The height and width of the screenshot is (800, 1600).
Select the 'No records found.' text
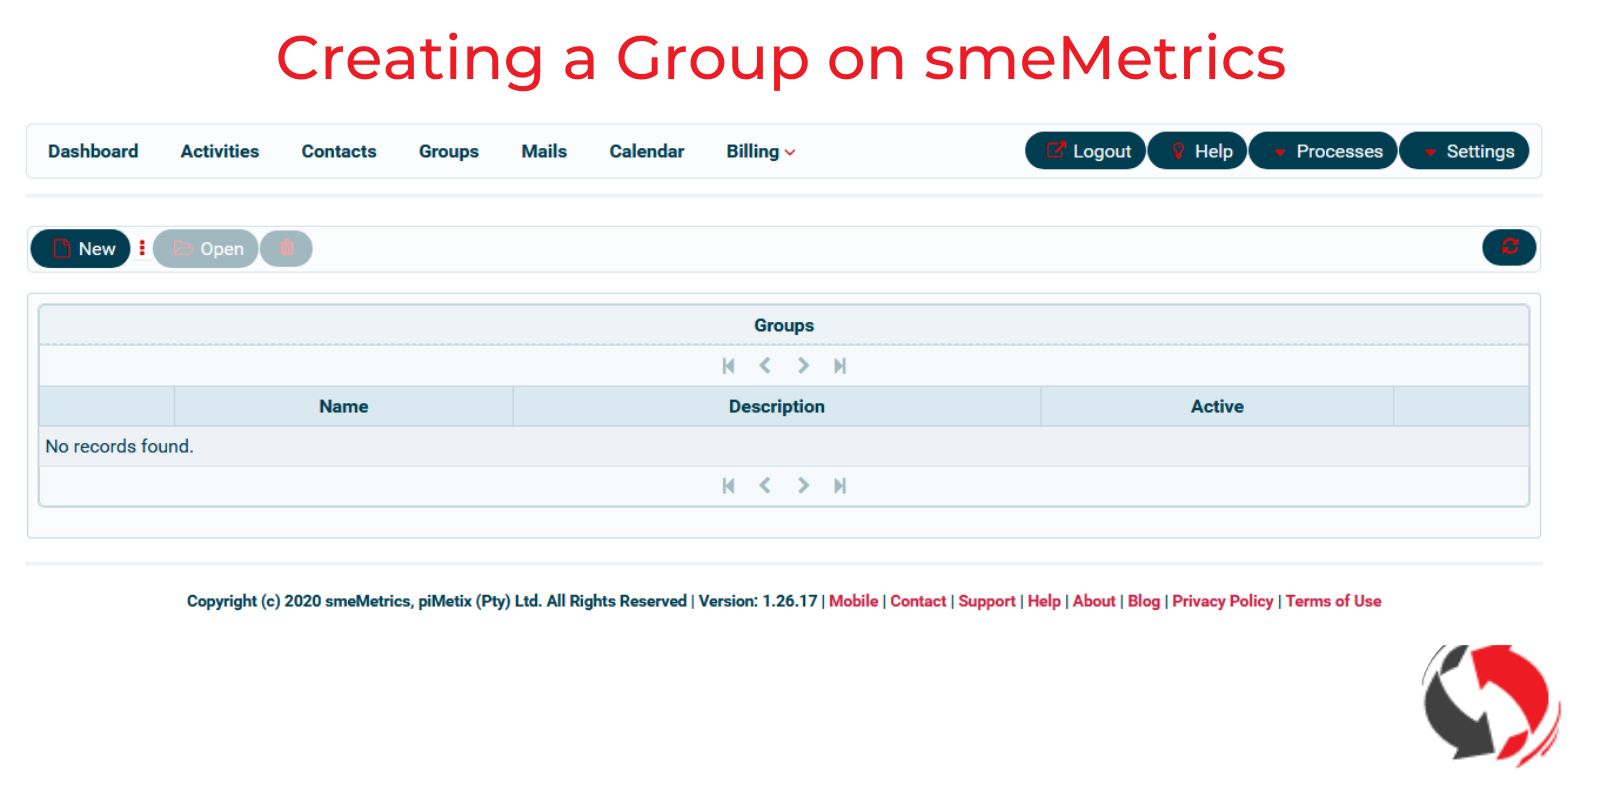click(119, 446)
